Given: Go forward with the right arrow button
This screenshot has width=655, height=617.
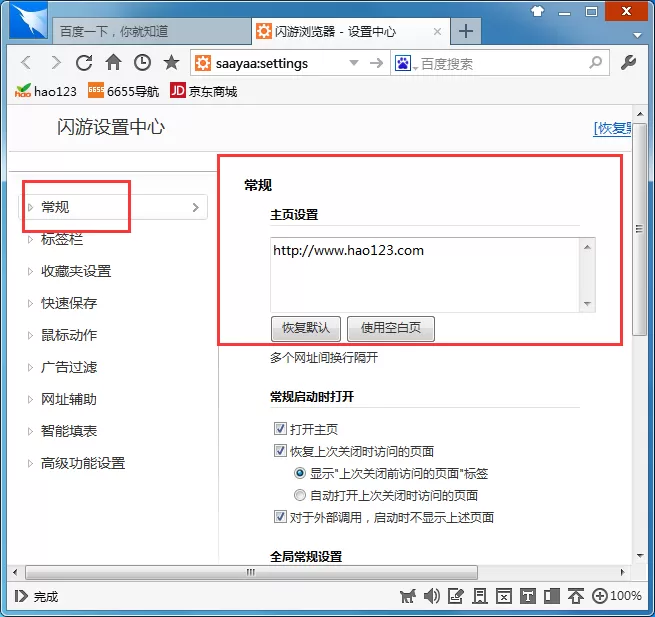Looking at the screenshot, I should [56, 63].
